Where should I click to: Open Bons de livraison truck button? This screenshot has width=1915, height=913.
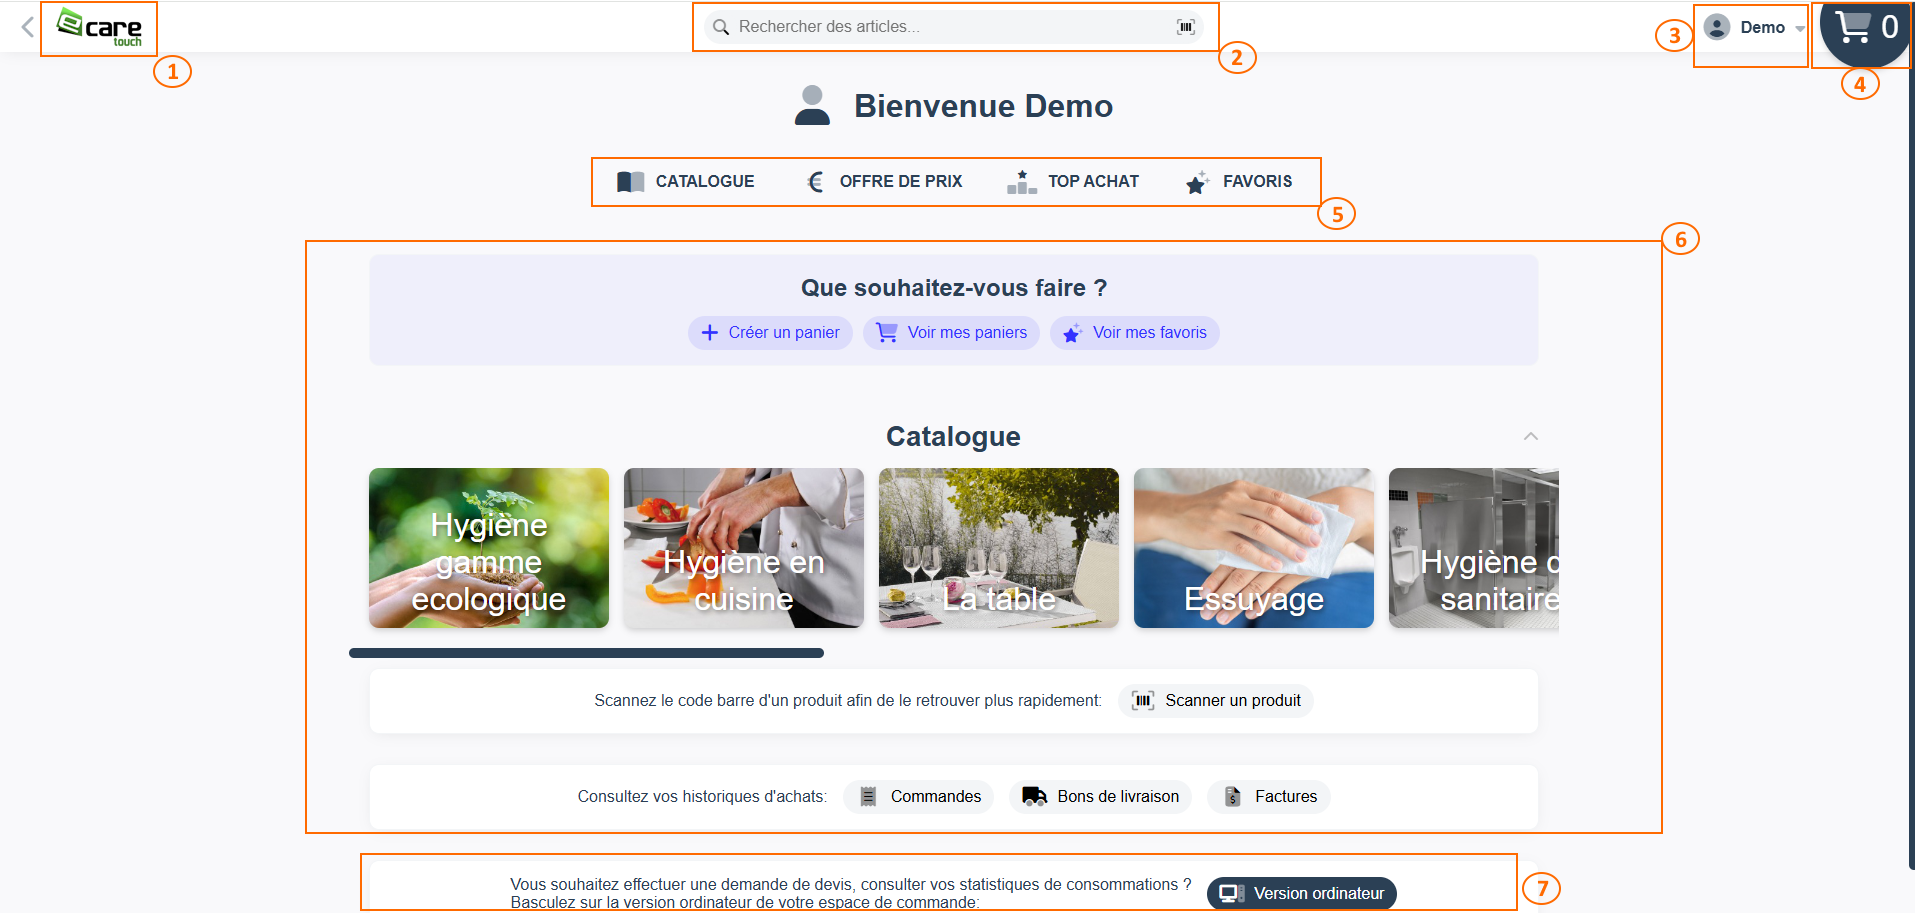pyautogui.click(x=1100, y=796)
